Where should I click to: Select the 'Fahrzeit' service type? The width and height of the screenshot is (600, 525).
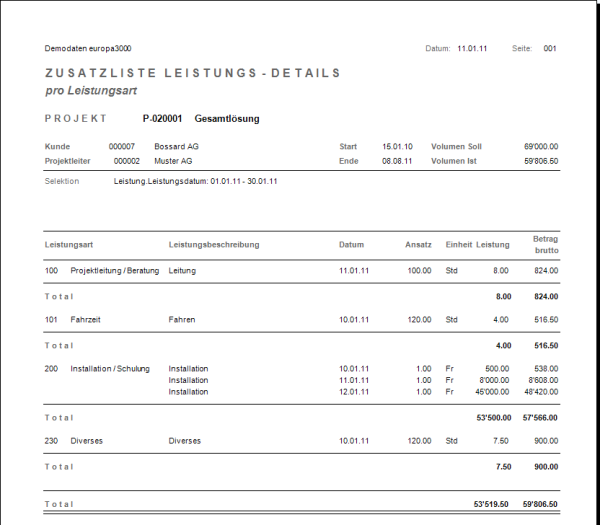click(85, 320)
